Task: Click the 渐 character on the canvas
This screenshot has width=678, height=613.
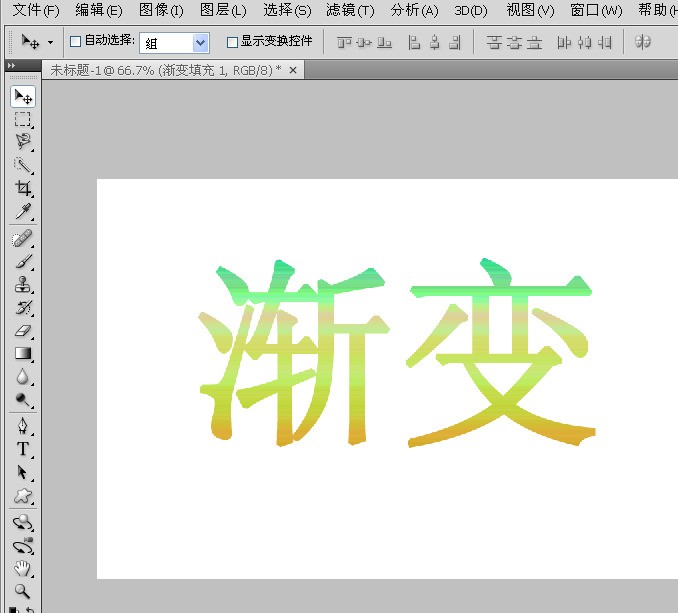Action: coord(294,352)
